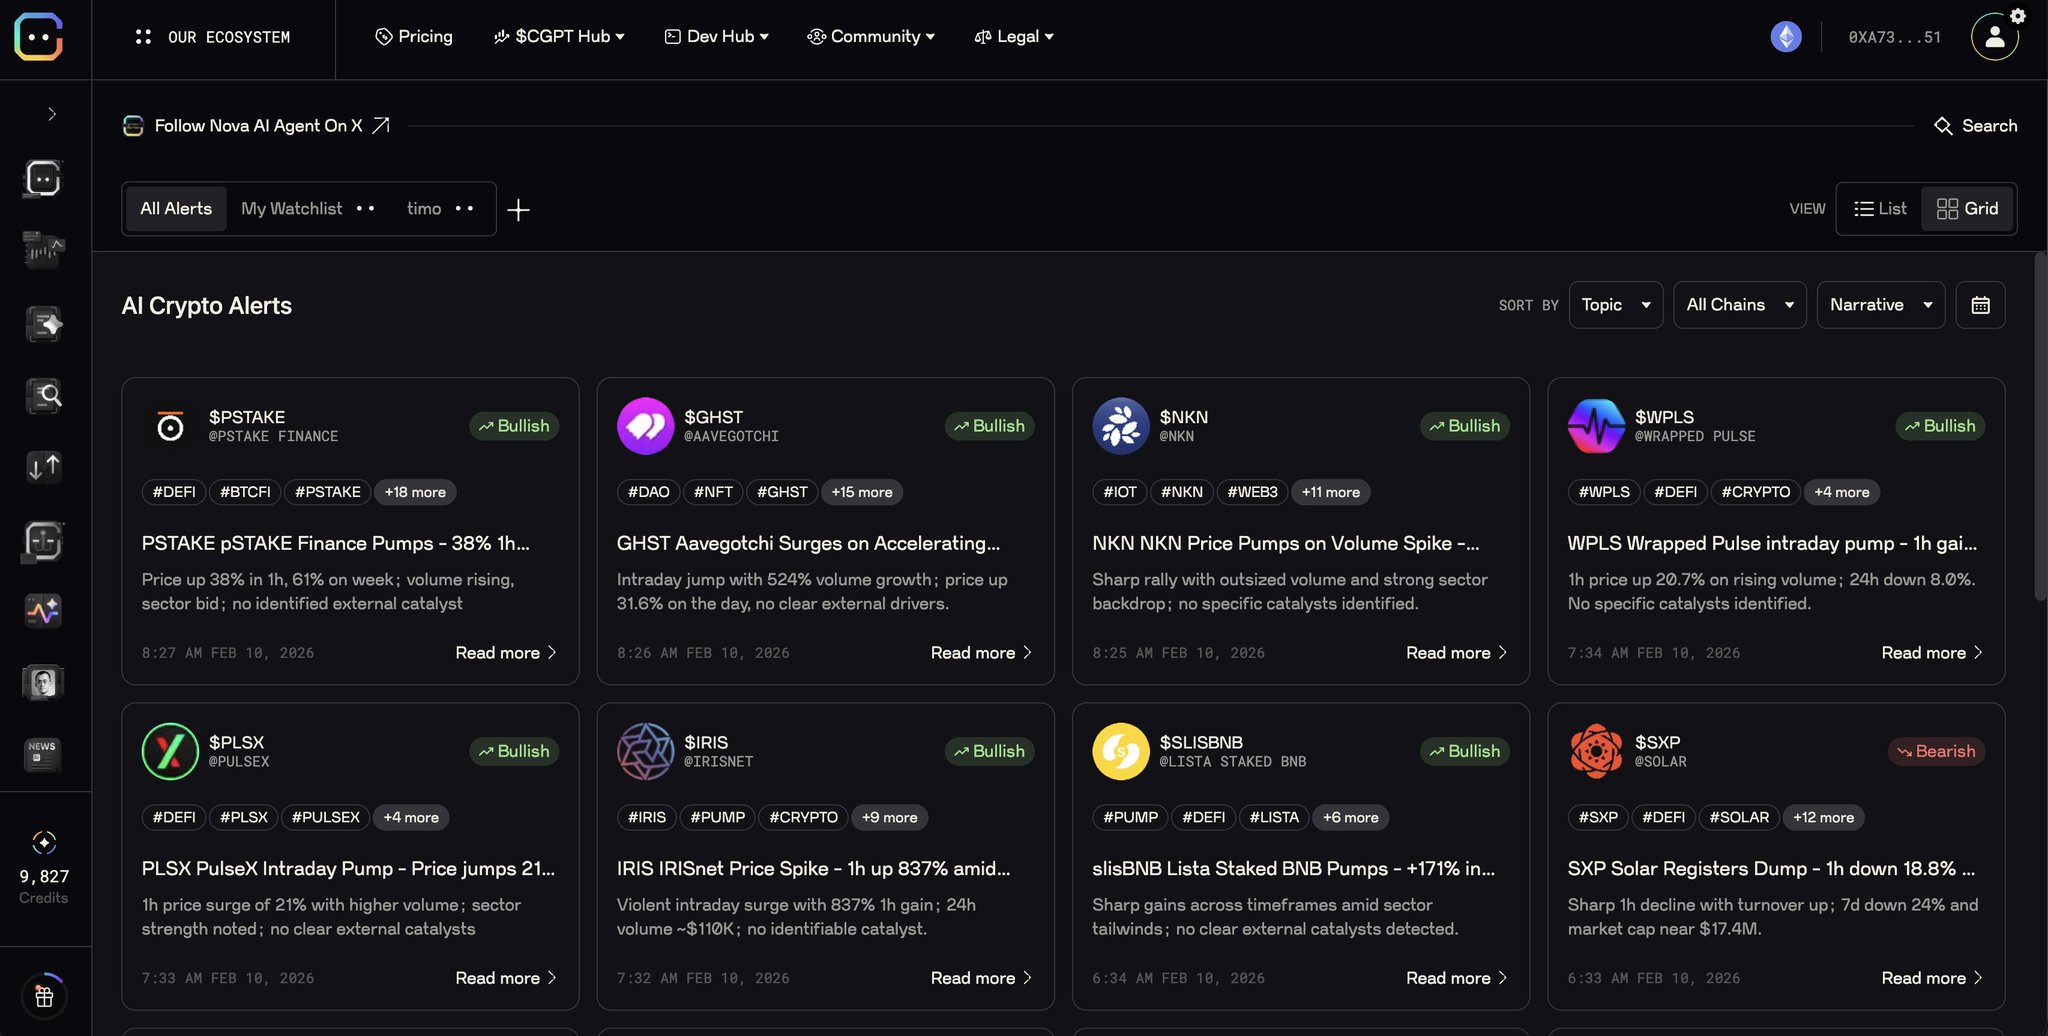Switch to List view
This screenshot has height=1036, width=2048.
(x=1880, y=209)
